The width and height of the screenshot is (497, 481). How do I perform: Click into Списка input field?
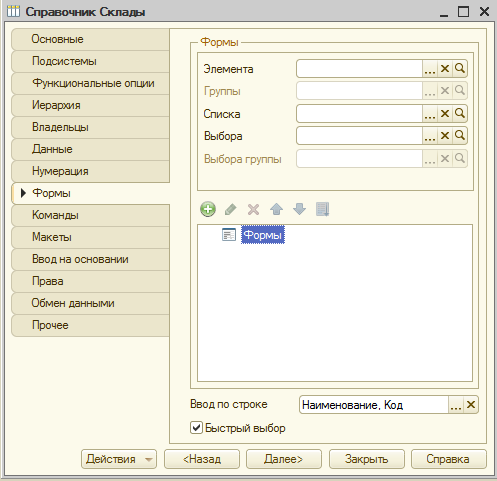click(359, 114)
